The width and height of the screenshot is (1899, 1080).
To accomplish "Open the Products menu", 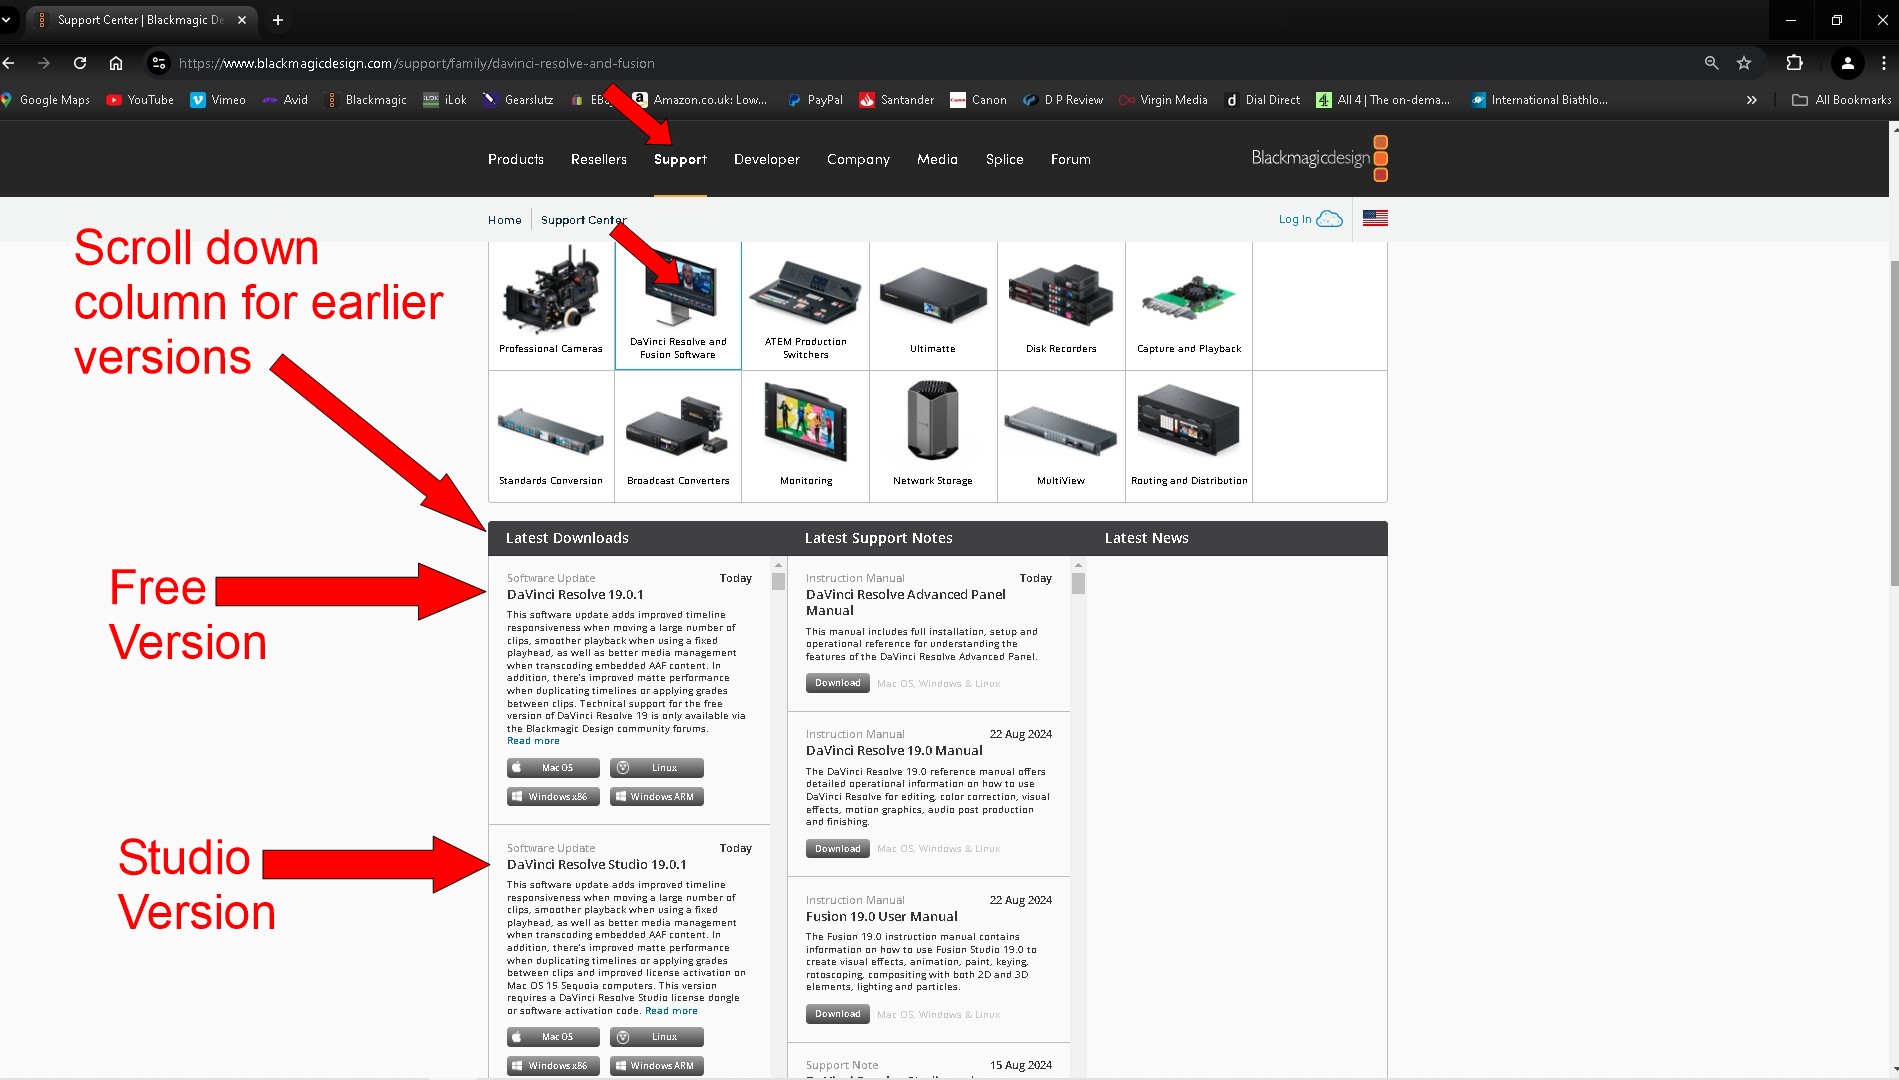I will pos(516,159).
